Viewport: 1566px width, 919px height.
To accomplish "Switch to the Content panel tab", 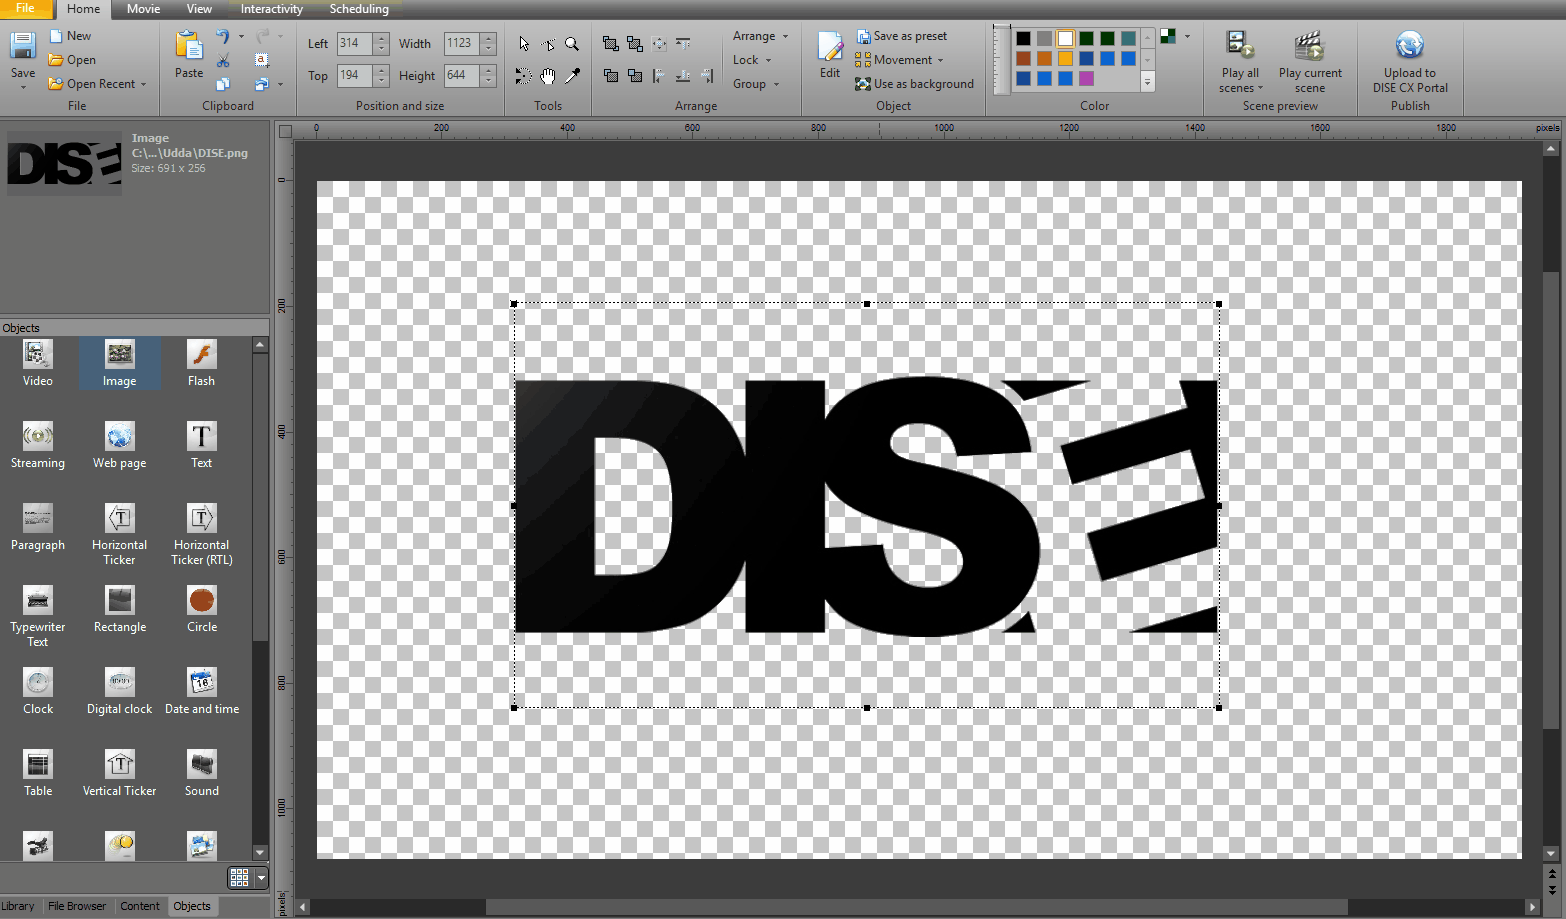I will pos(140,906).
